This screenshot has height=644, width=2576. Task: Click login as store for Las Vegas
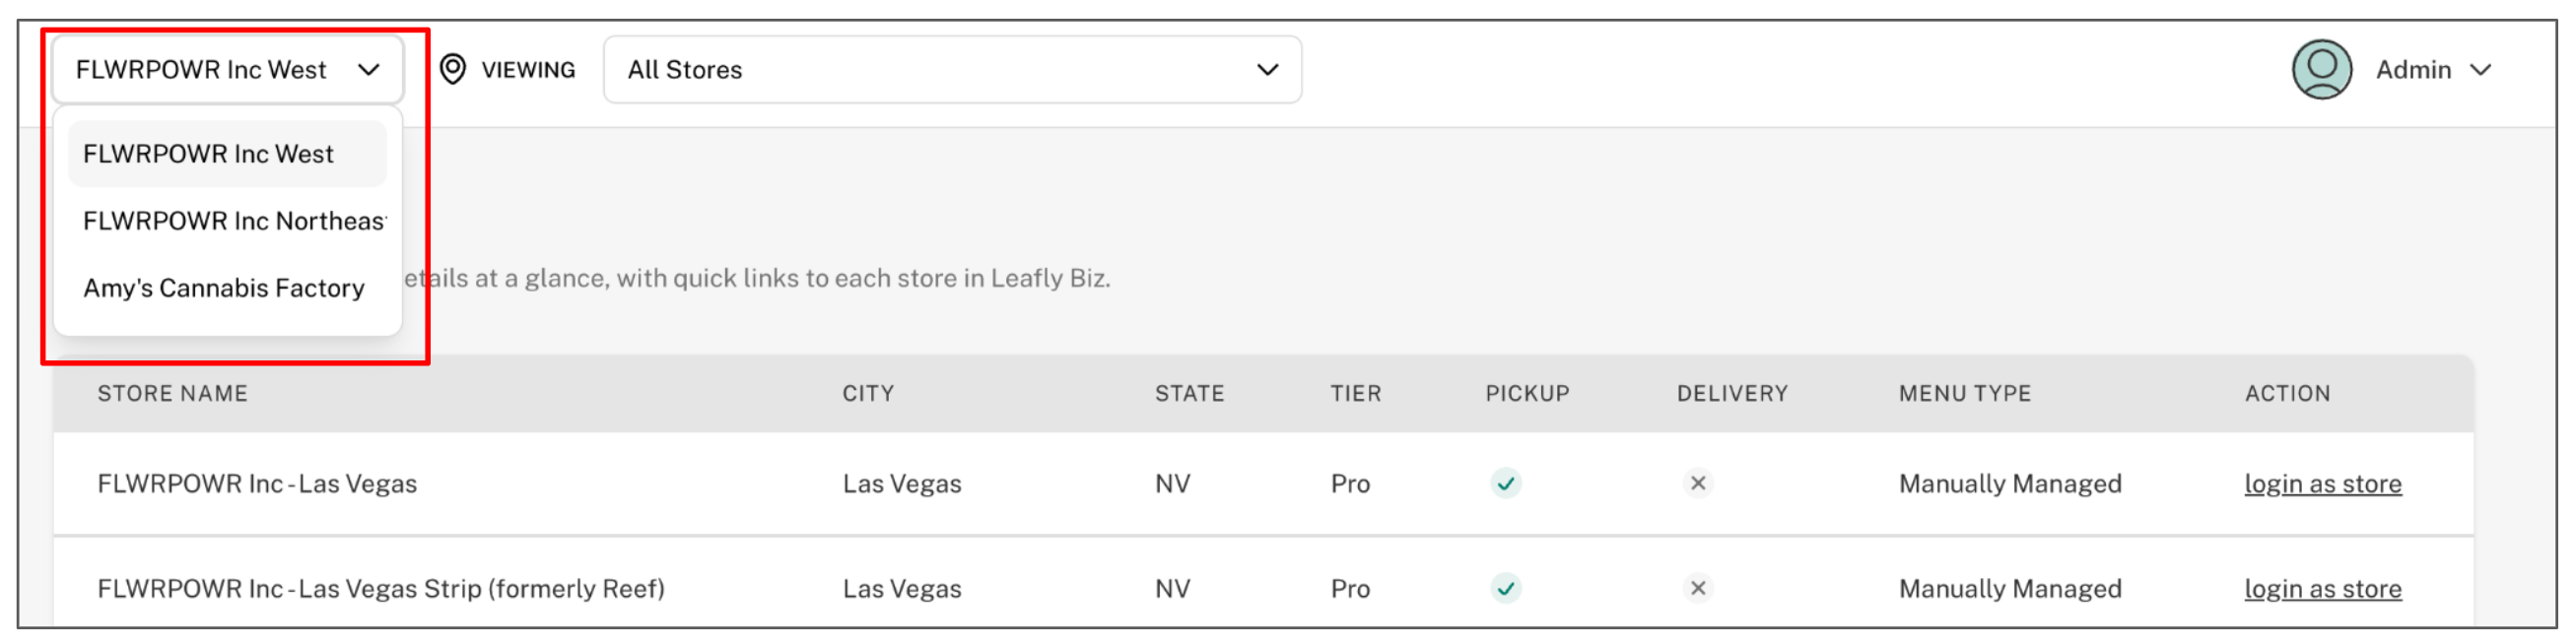click(2322, 484)
